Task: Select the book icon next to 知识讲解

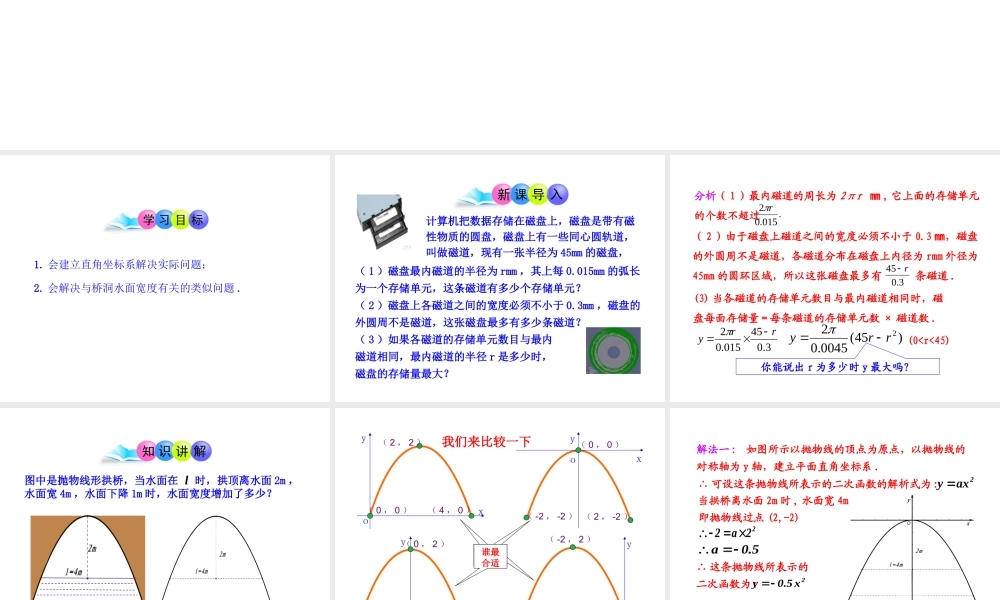Action: tap(118, 450)
